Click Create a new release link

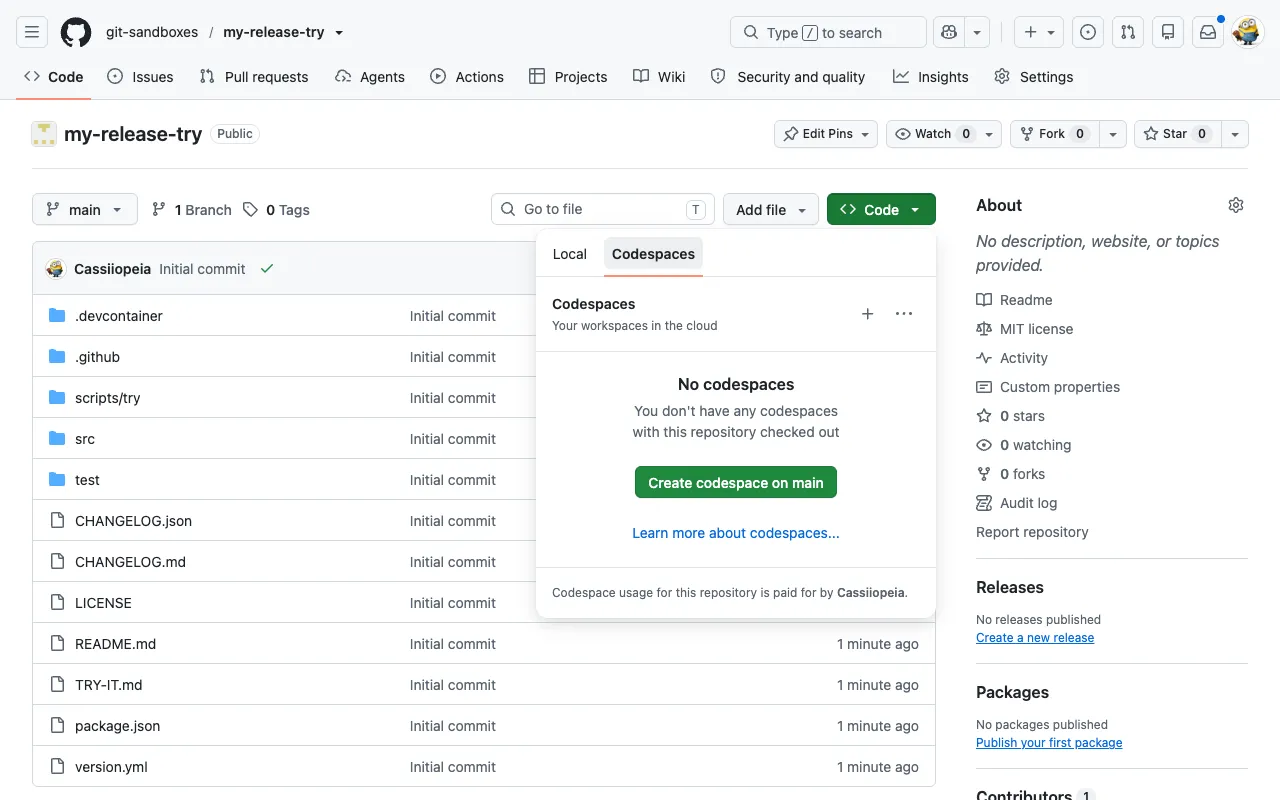(1035, 638)
